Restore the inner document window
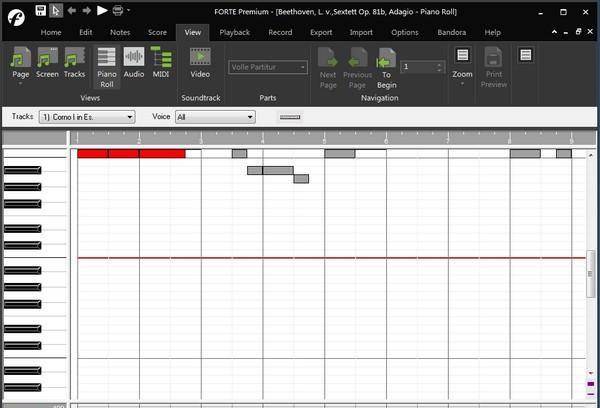Viewport: 600px width, 408px height. (578, 32)
